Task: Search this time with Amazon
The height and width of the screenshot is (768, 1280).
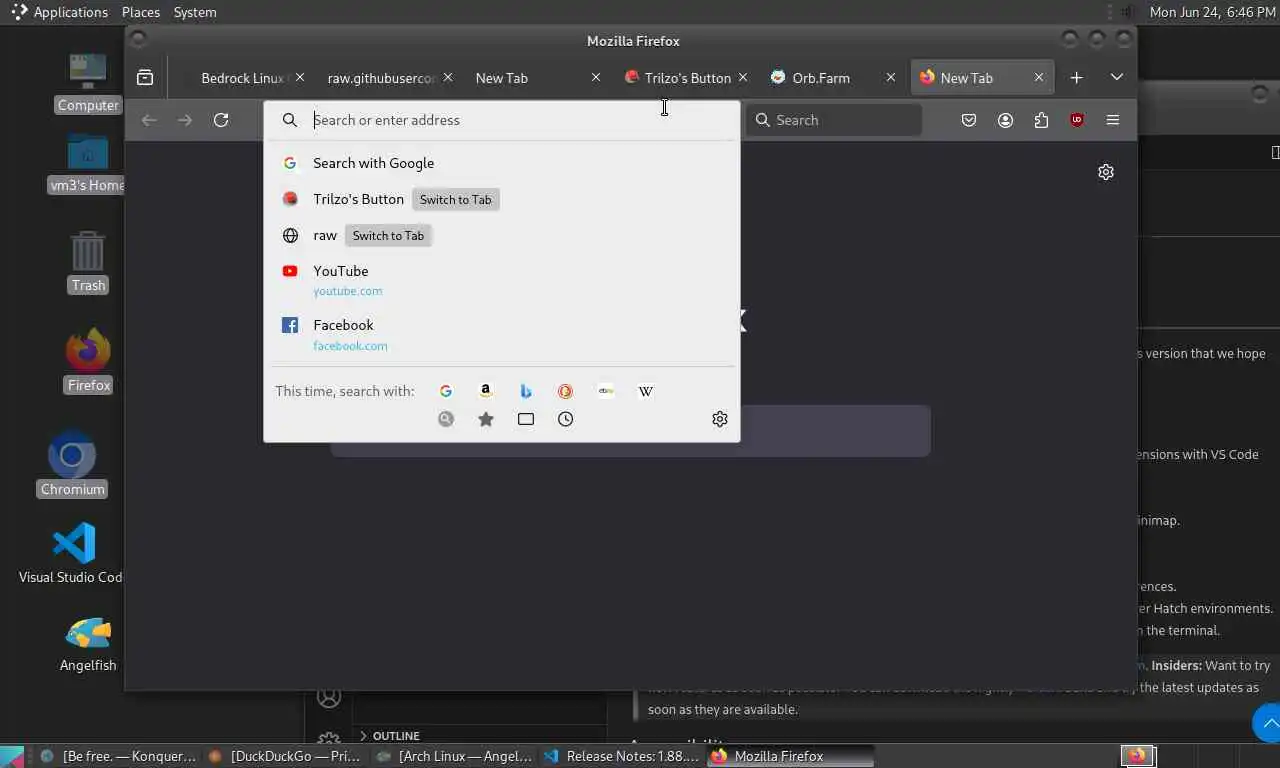Action: point(486,391)
